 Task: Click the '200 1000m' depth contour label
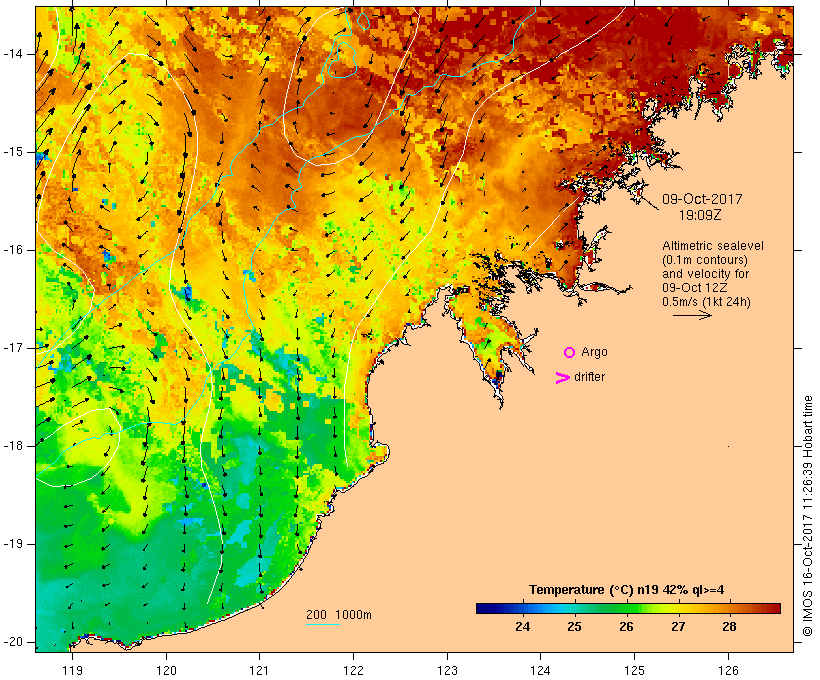point(339,615)
